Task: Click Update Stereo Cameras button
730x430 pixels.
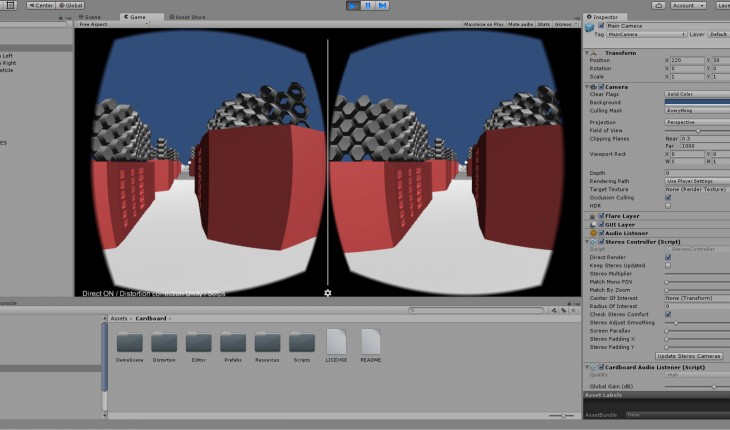Action: (688, 355)
